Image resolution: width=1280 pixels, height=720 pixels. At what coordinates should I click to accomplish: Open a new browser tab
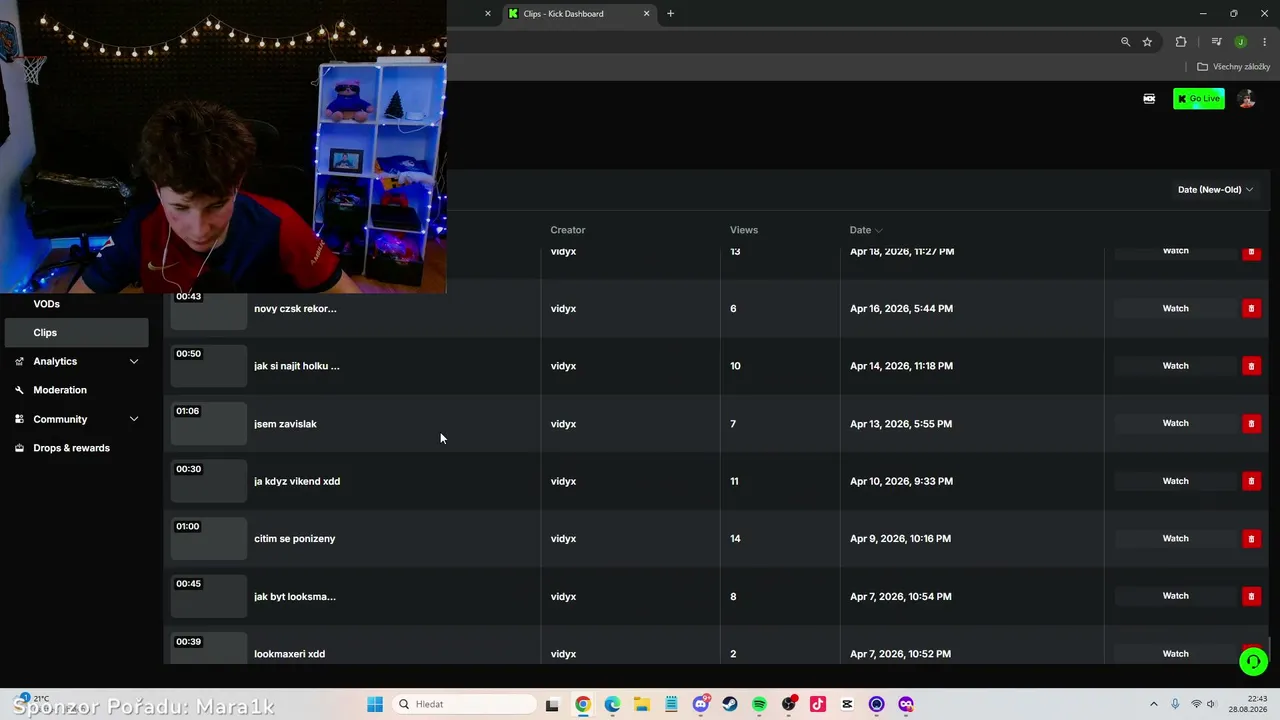670,14
